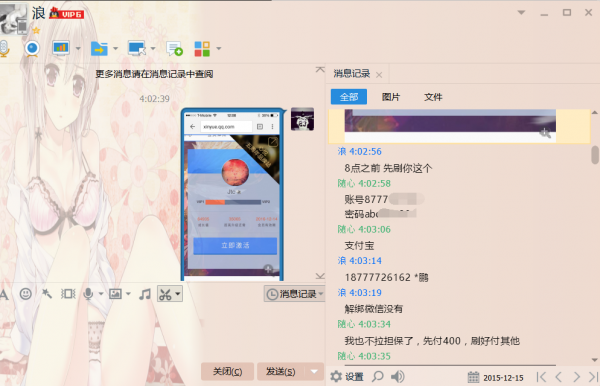Expand the picture insert dropdown arrow
Image resolution: width=600 pixels, height=386 pixels.
pos(128,294)
